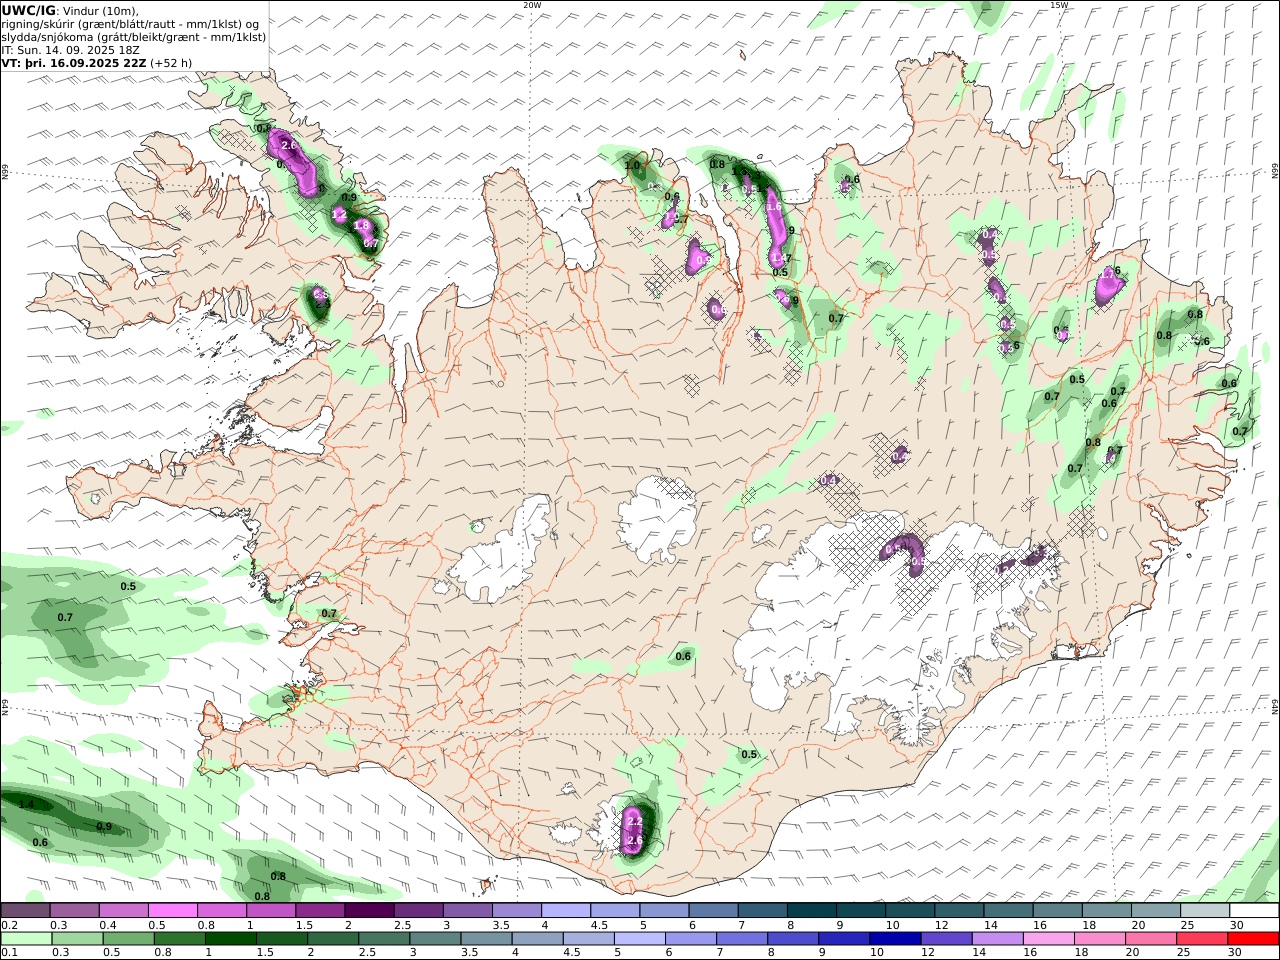The image size is (1280, 960).
Task: Click the '1.8' value in the Westfjords
Action: click(362, 226)
